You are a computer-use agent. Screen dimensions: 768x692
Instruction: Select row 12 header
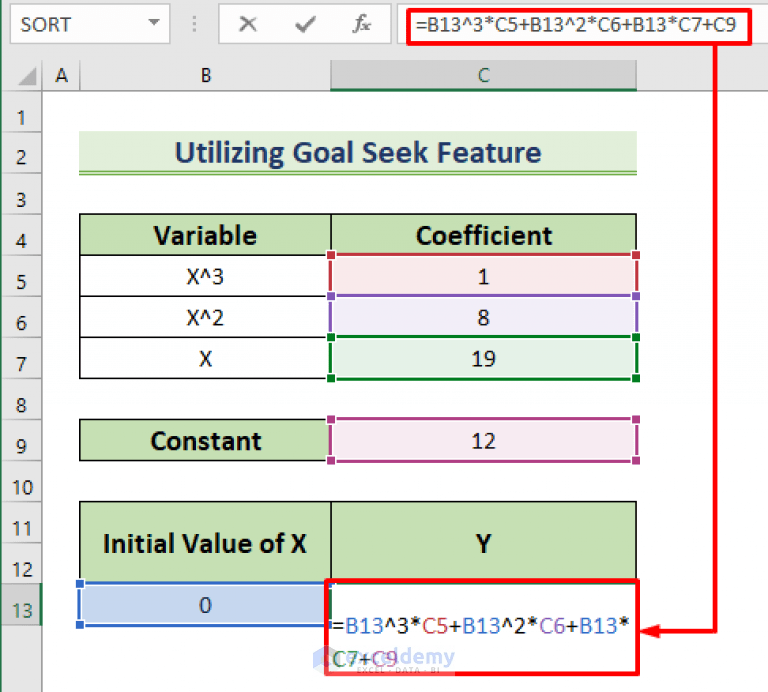(x=21, y=564)
